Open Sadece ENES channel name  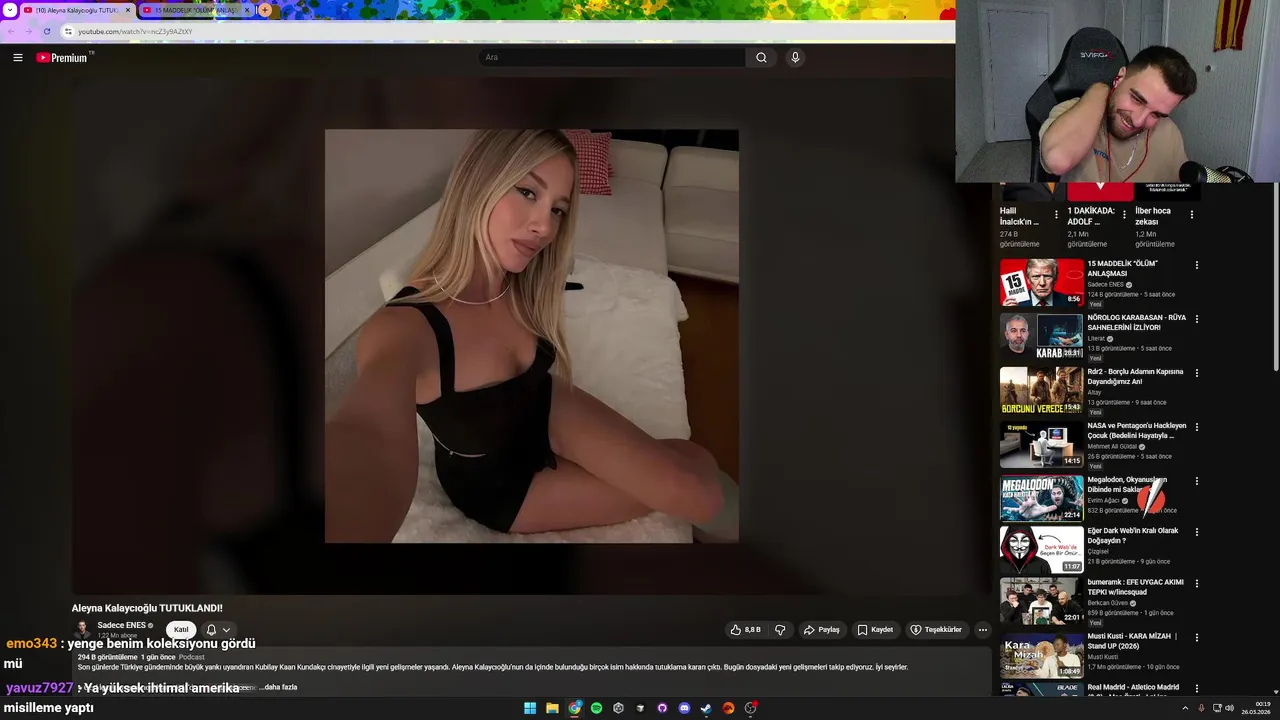pyautogui.click(x=122, y=625)
